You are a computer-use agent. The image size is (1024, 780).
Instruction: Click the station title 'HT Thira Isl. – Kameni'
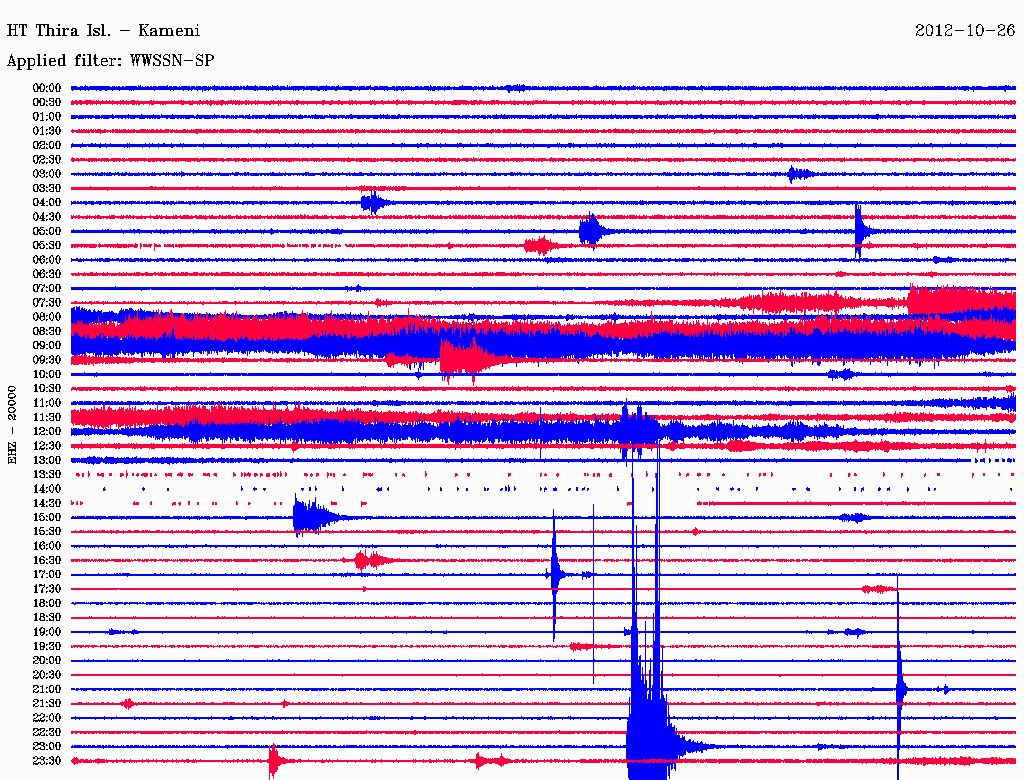click(x=103, y=31)
